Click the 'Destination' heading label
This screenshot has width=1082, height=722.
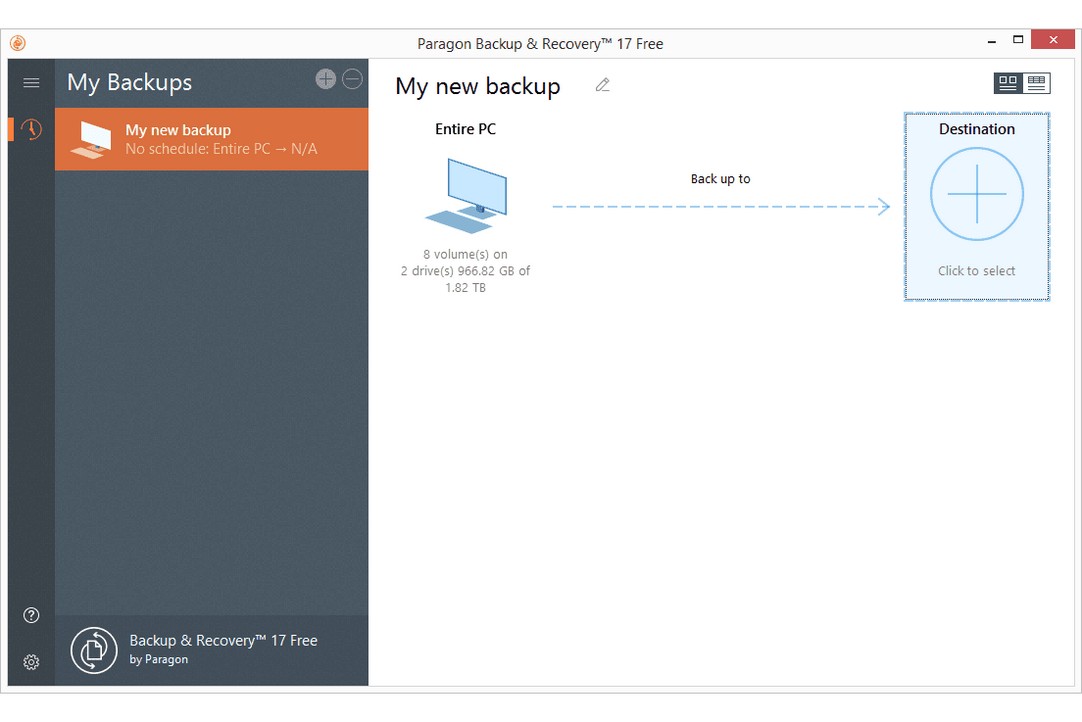[976, 129]
